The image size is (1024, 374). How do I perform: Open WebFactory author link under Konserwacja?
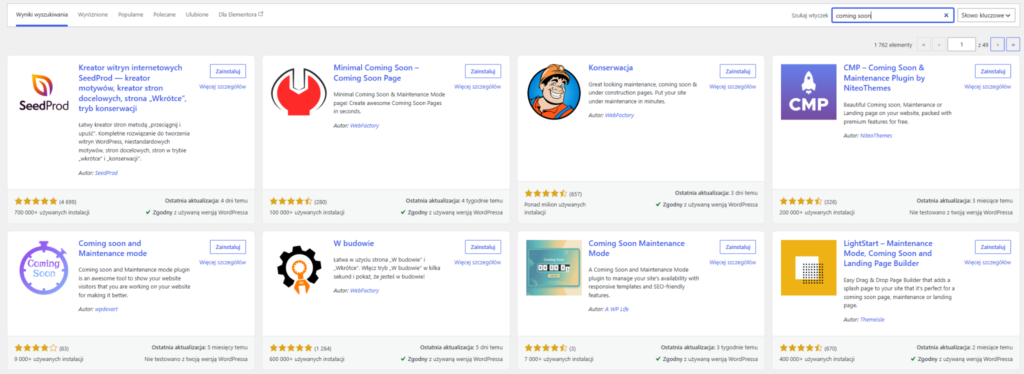point(620,116)
